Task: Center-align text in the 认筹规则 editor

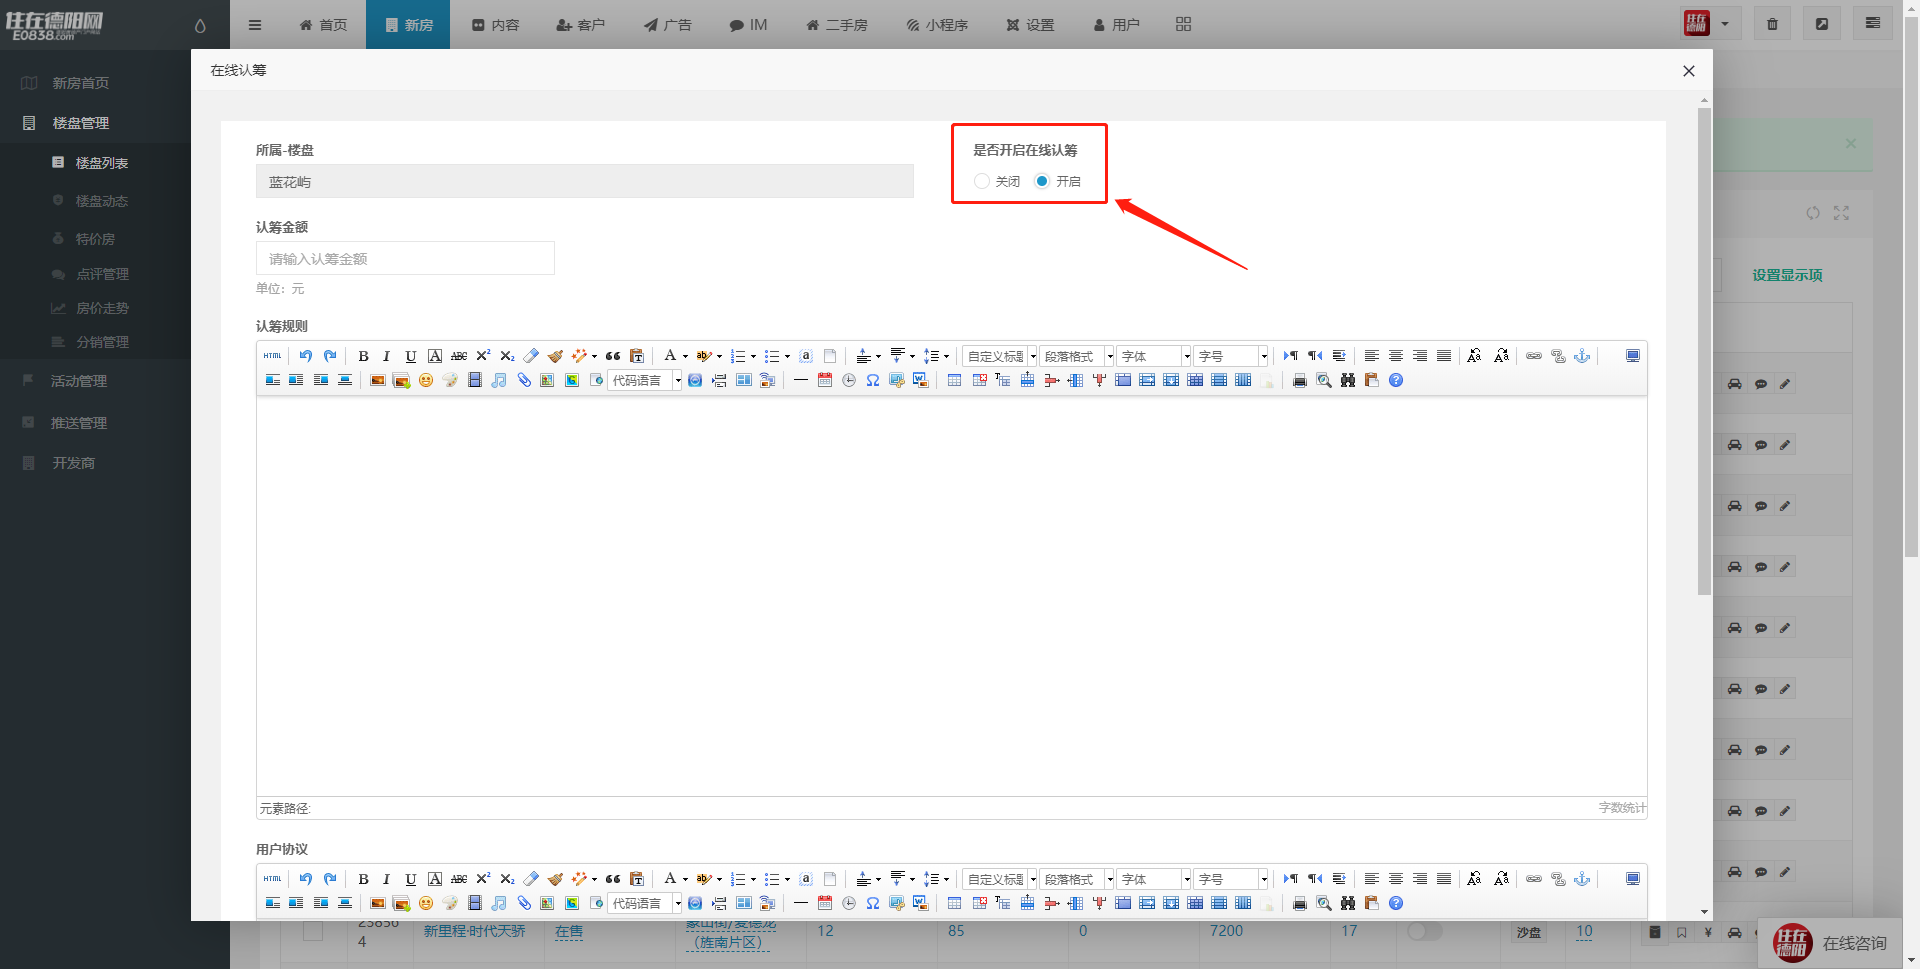Action: pos(1396,356)
